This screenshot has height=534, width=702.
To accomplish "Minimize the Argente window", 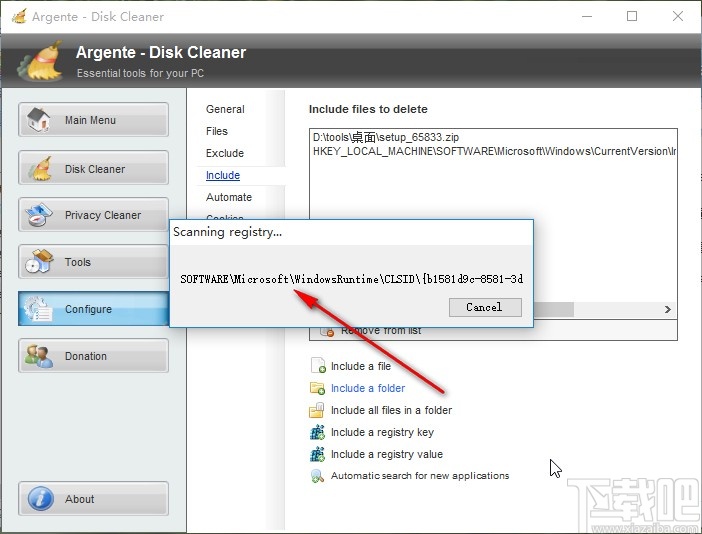I will coord(587,17).
